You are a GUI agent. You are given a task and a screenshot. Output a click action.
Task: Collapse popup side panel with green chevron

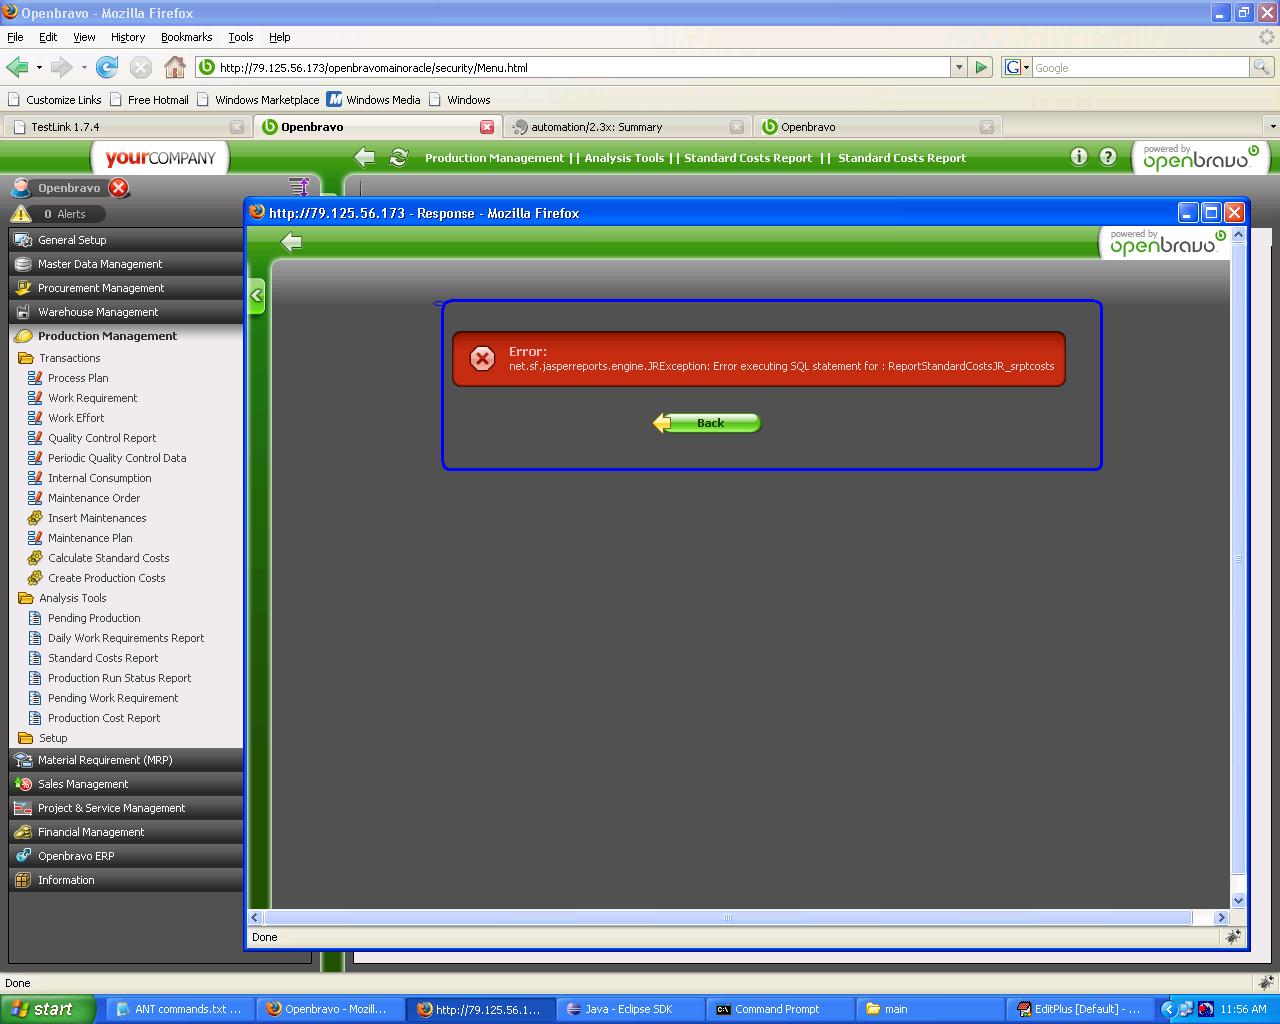pyautogui.click(x=257, y=295)
